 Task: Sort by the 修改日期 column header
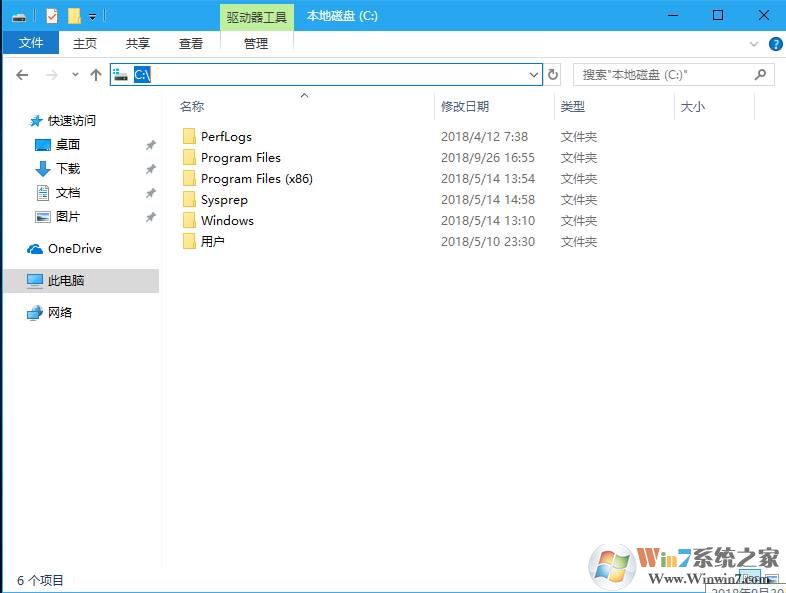pyautogui.click(x=465, y=106)
